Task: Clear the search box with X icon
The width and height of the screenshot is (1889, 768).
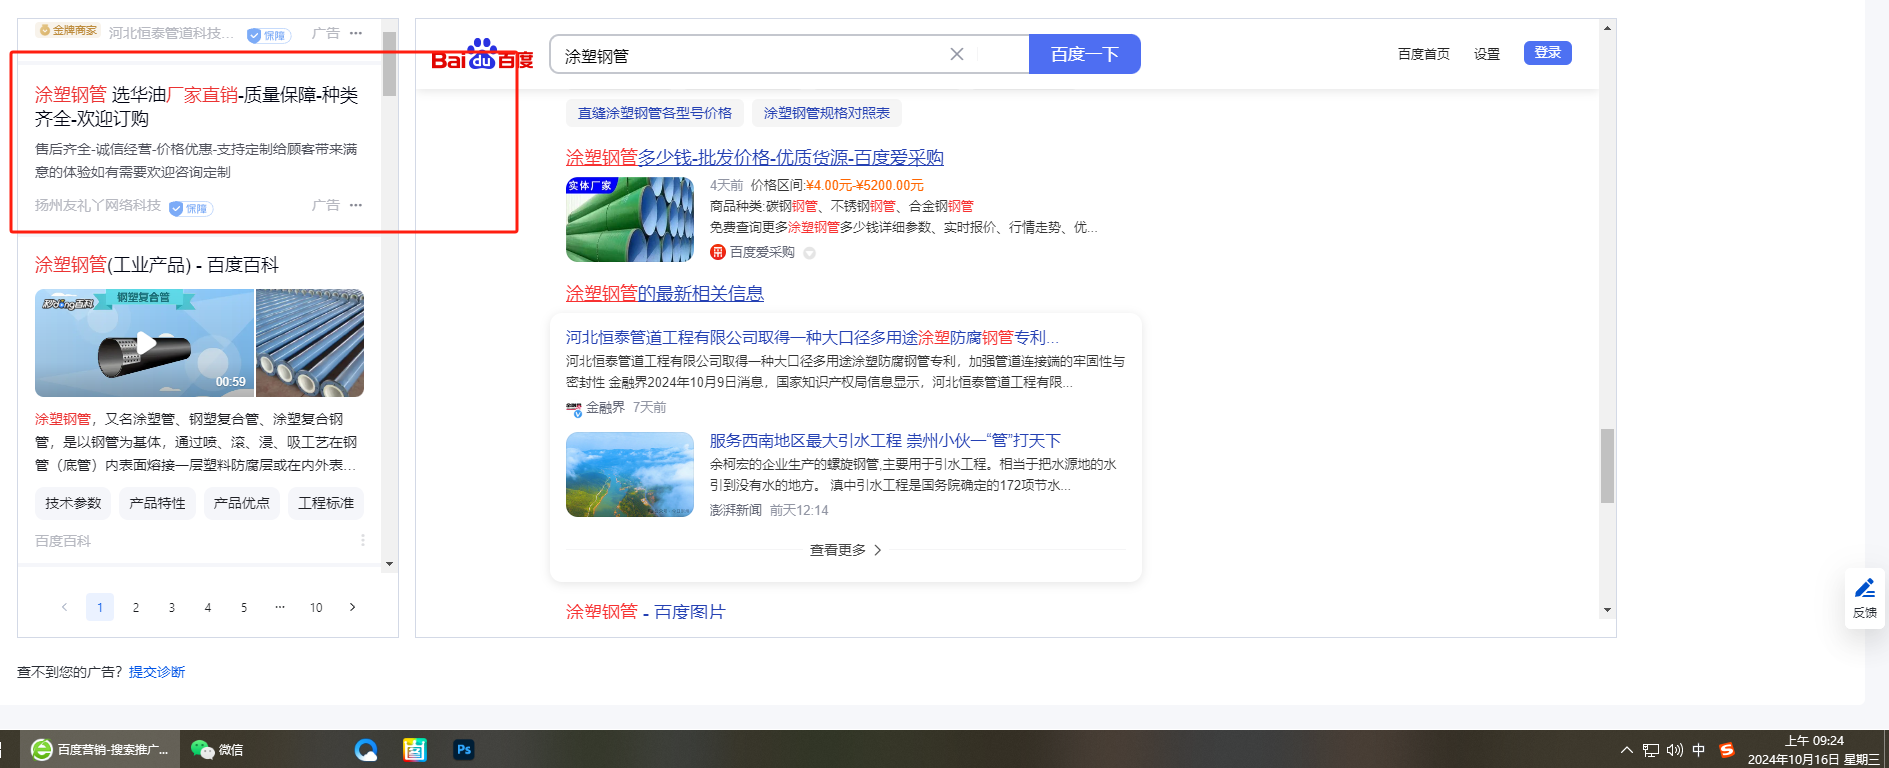Action: click(957, 54)
